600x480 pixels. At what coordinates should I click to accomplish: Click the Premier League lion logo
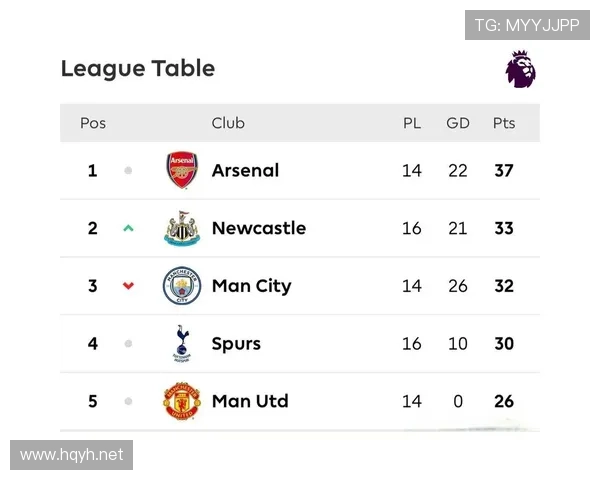point(520,68)
